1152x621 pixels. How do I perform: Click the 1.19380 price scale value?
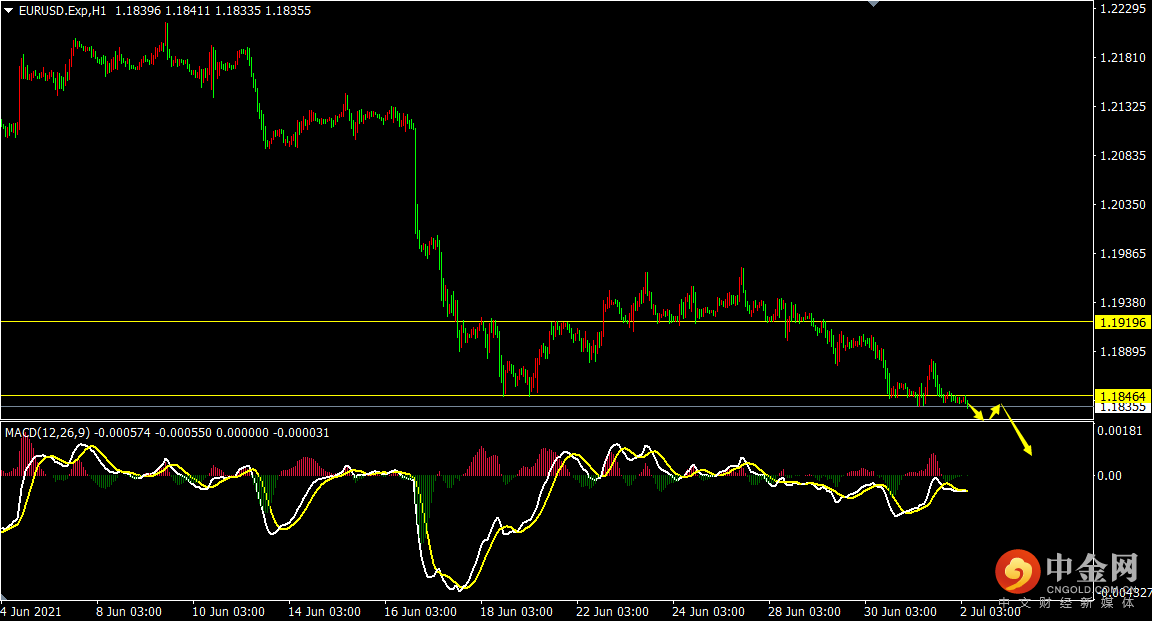click(1123, 303)
